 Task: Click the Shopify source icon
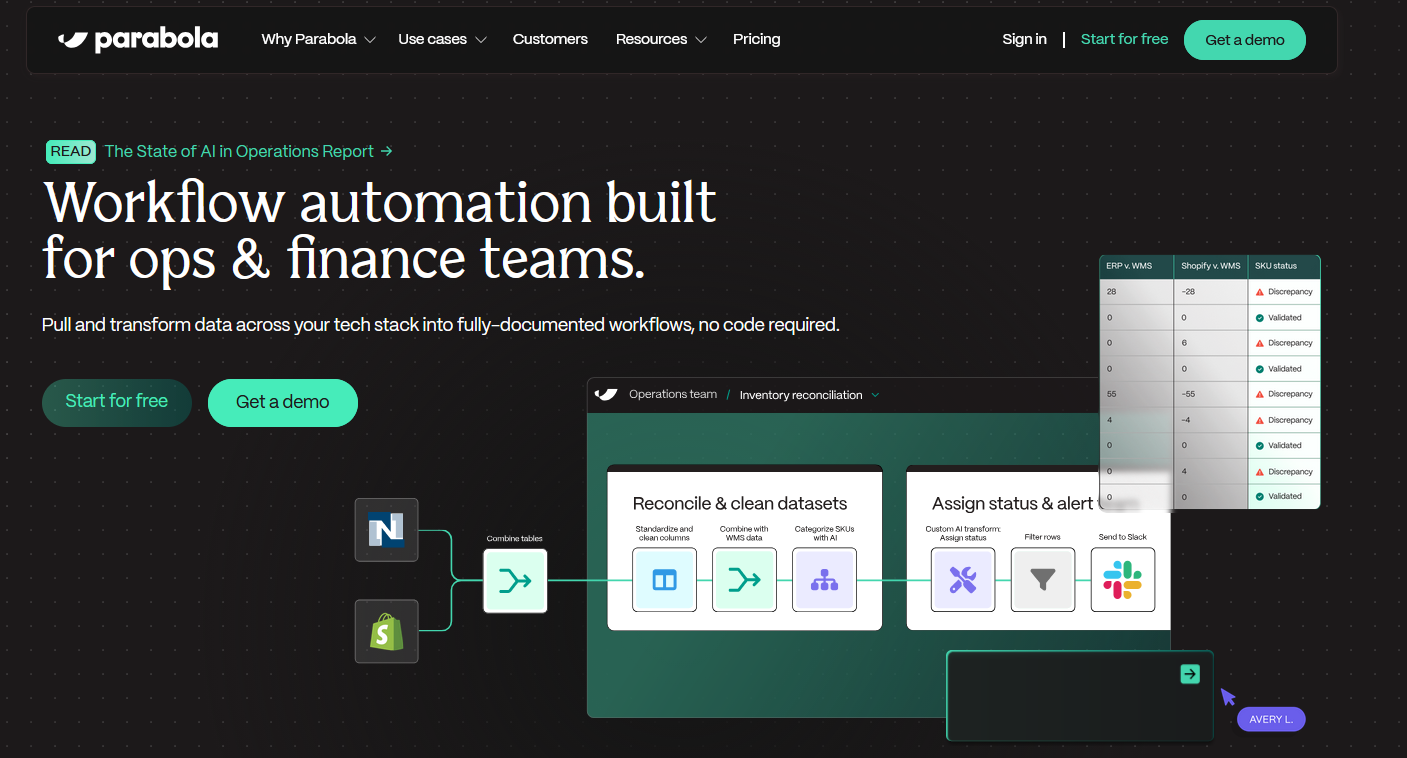[x=386, y=631]
